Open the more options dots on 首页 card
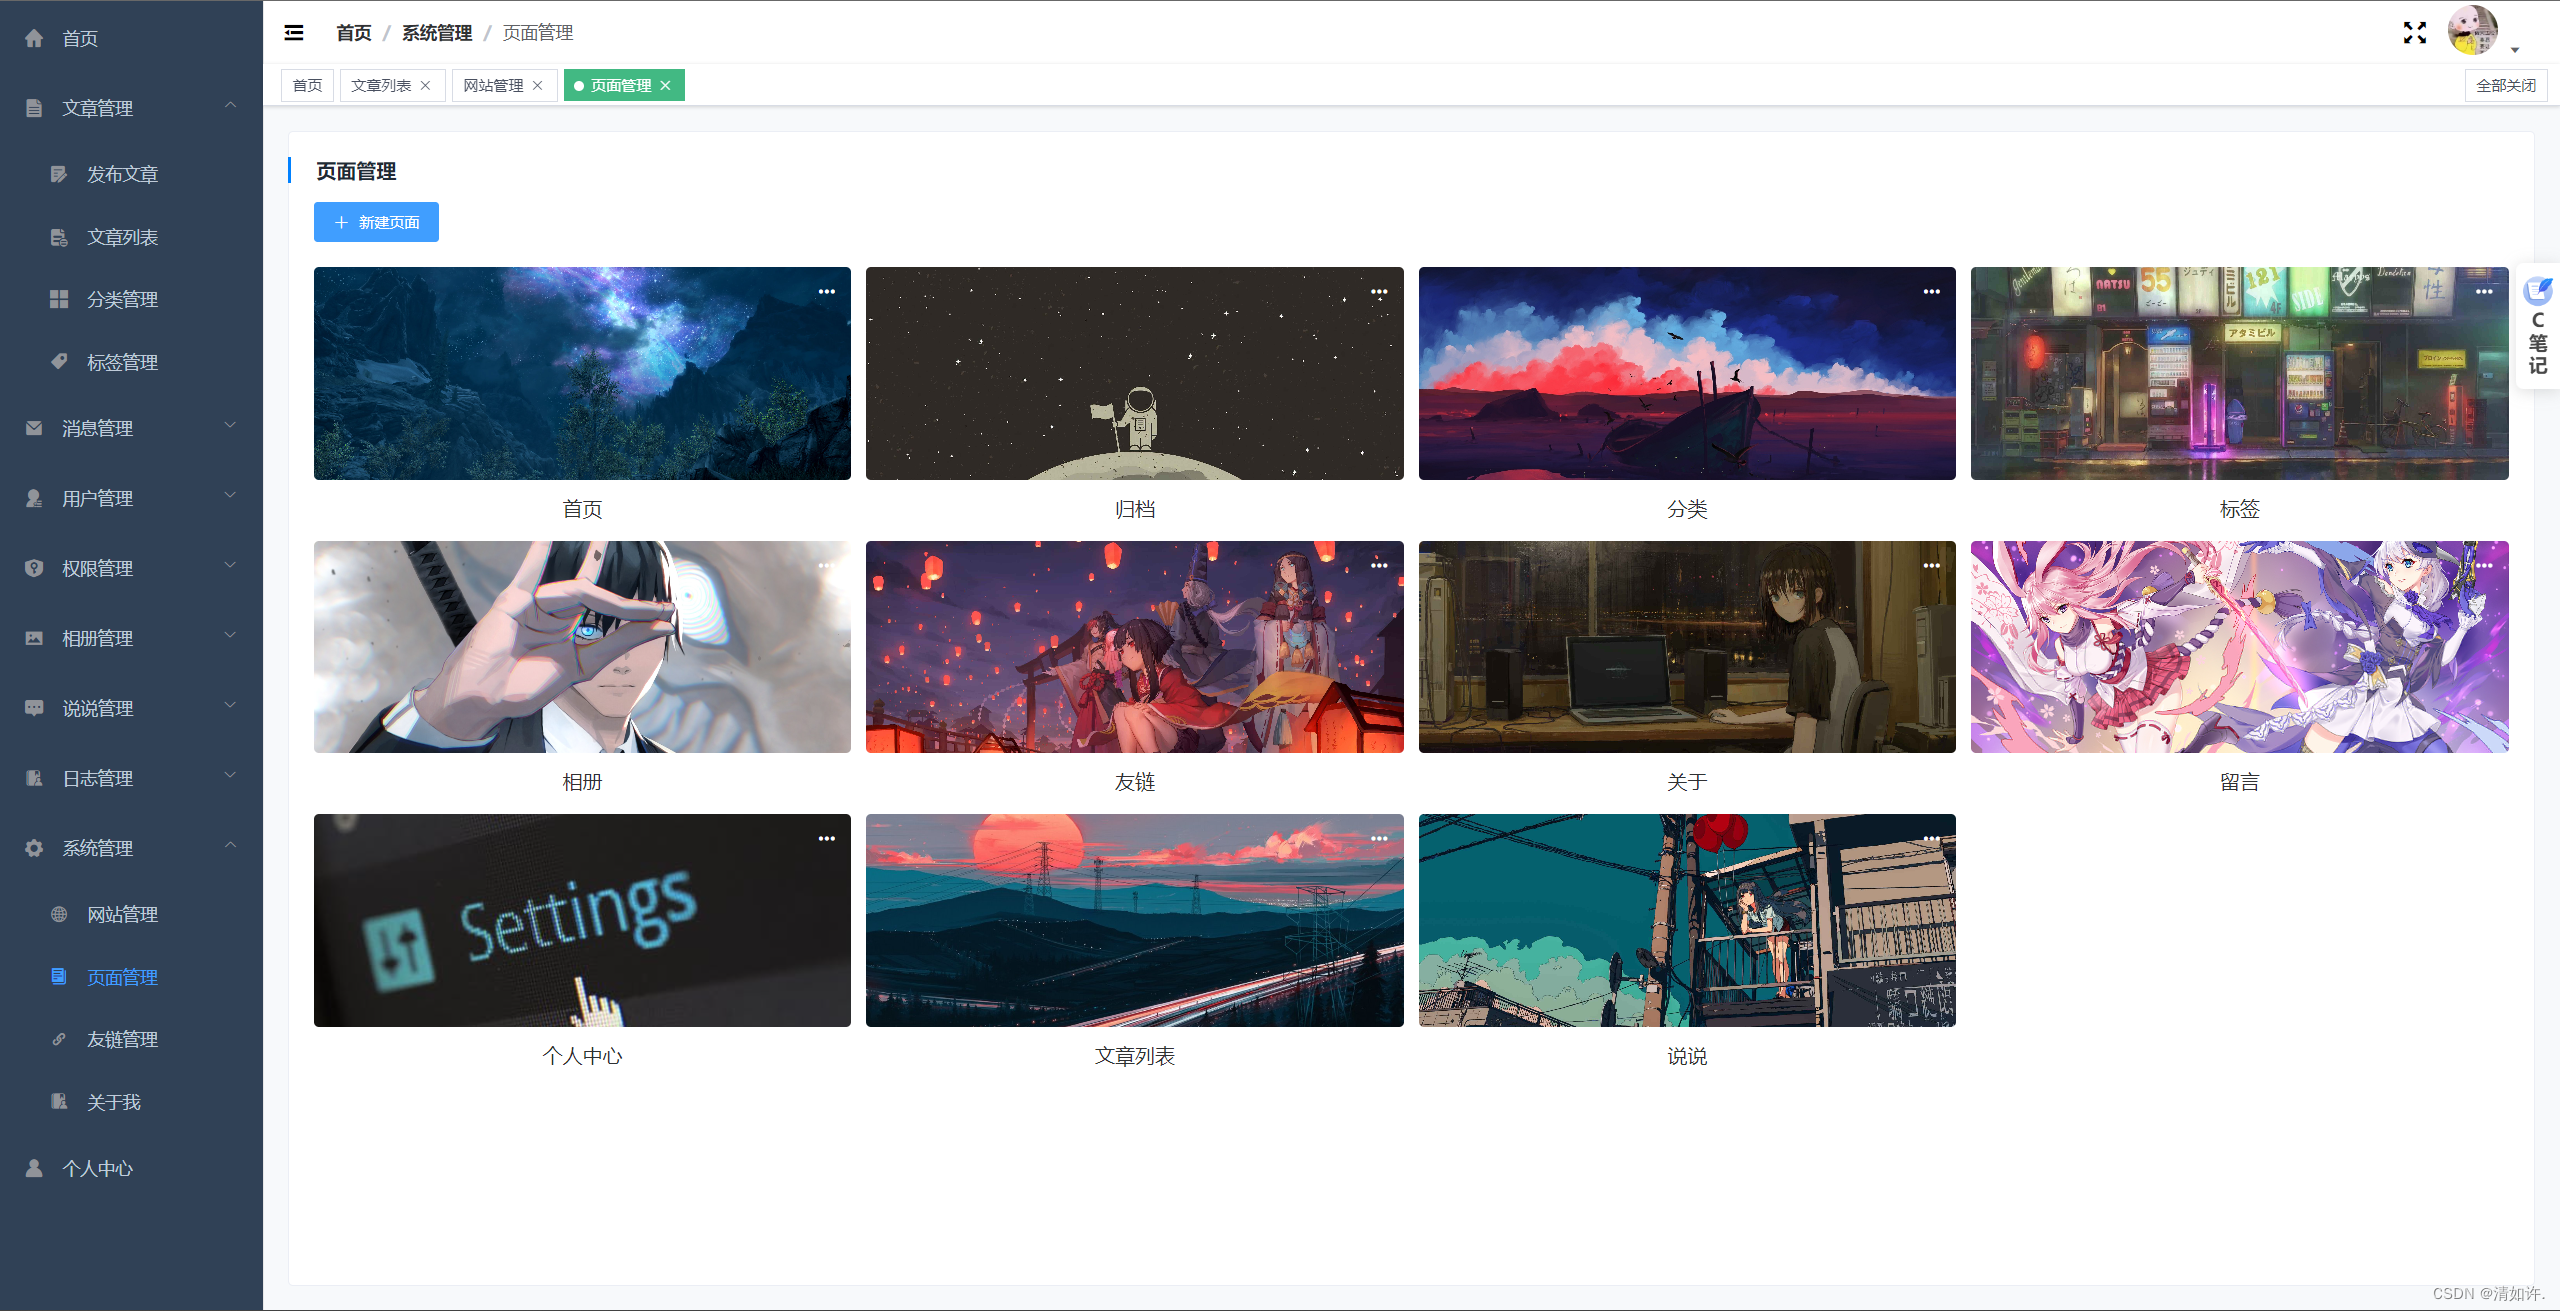Viewport: 2560px width, 1311px height. 827,292
